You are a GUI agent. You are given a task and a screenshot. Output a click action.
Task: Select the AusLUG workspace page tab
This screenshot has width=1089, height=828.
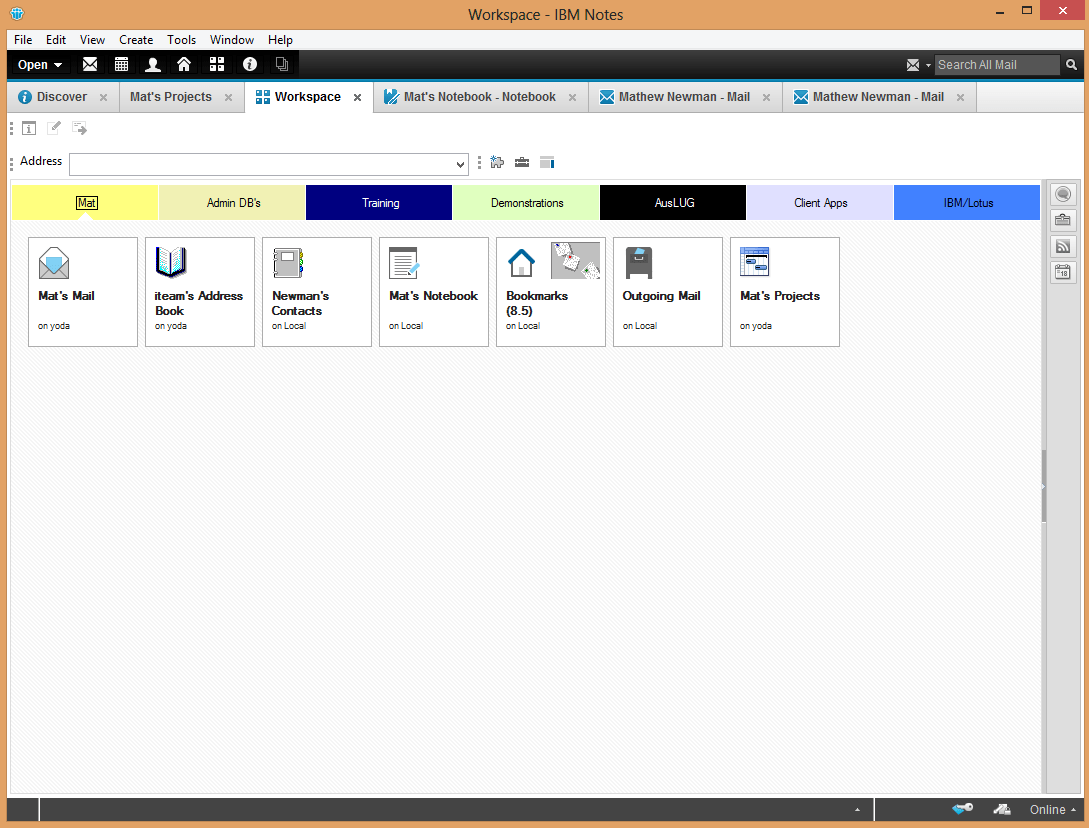pos(672,202)
